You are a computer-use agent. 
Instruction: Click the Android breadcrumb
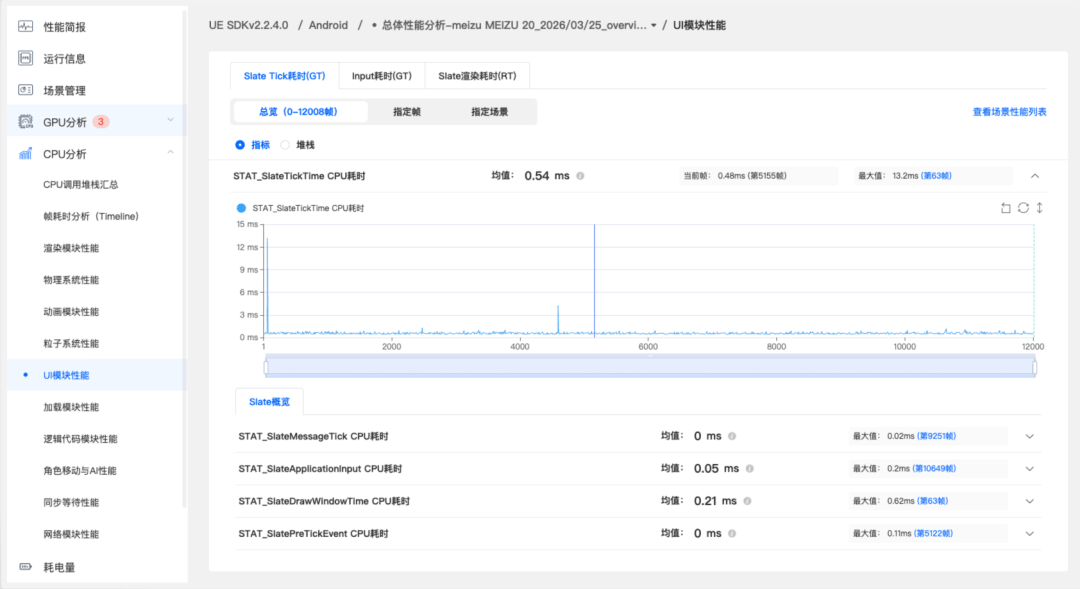[328, 25]
